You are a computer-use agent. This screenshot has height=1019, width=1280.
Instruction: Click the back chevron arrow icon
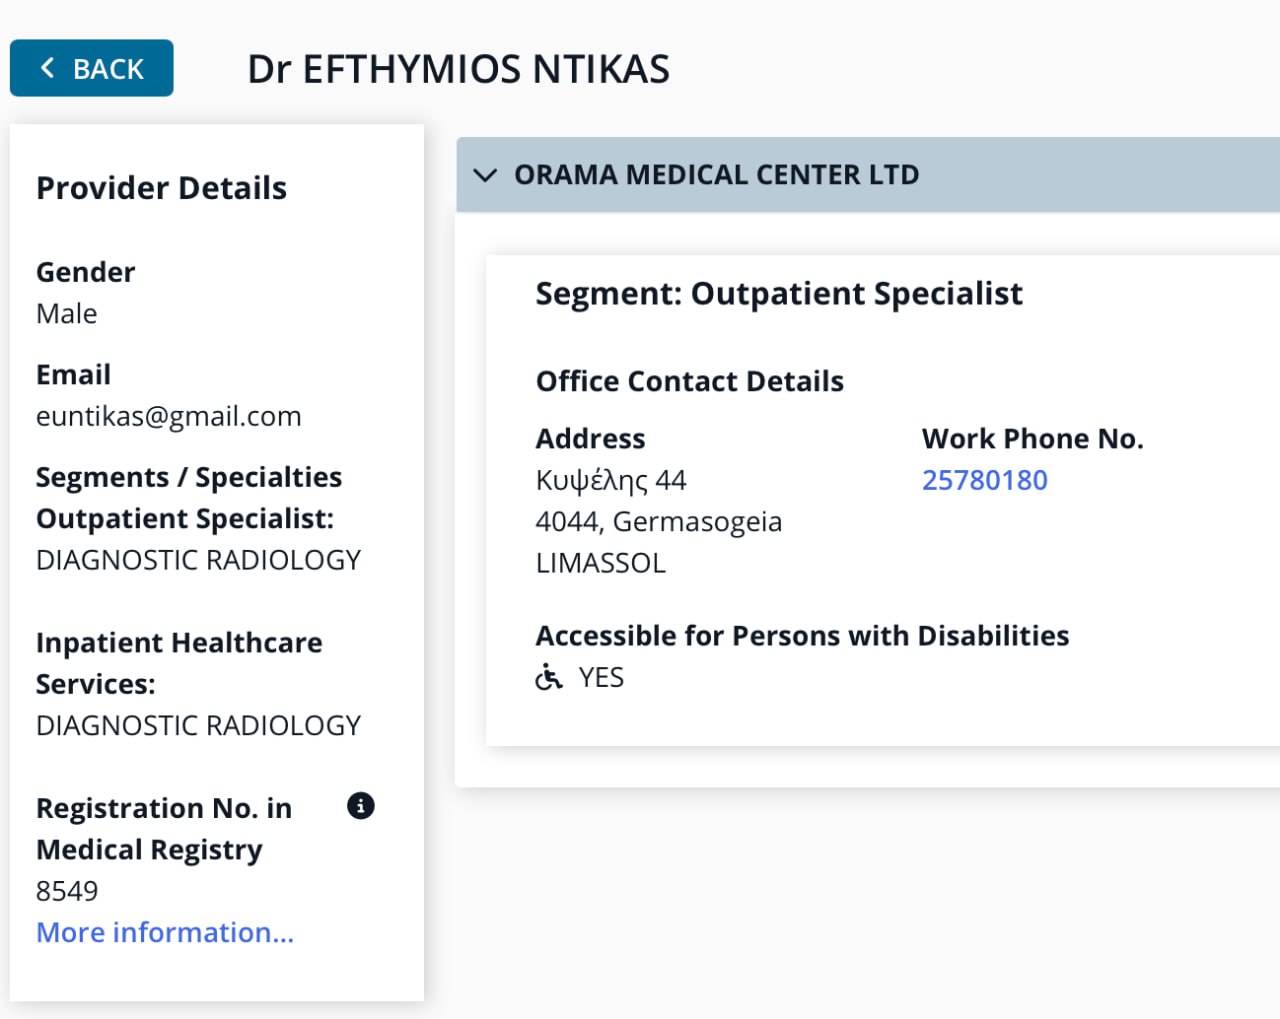(x=47, y=68)
